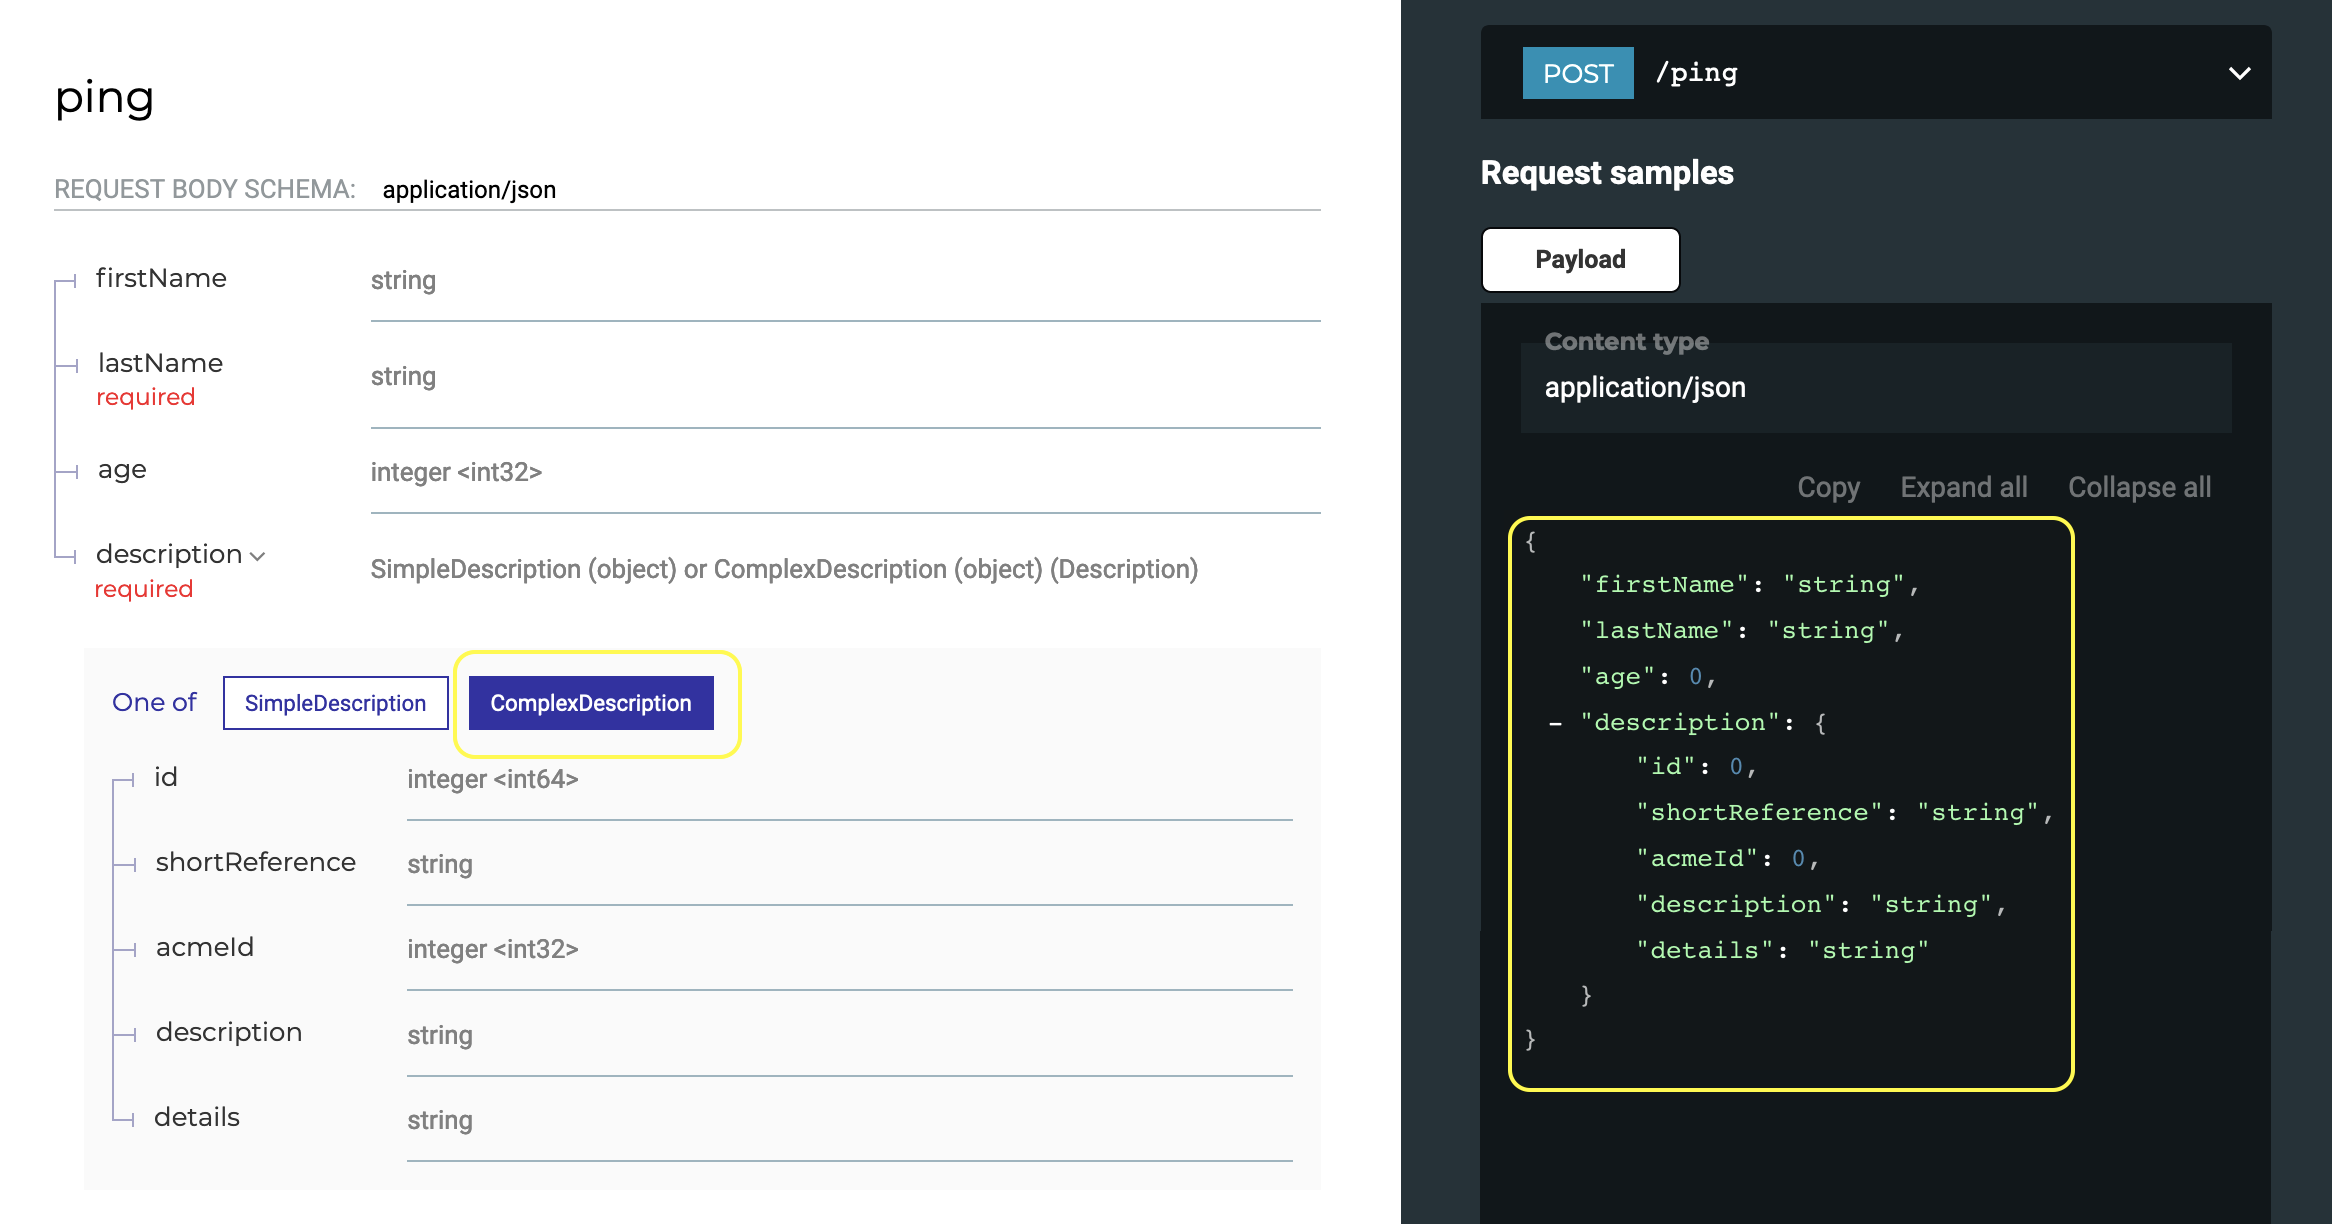This screenshot has height=1224, width=2332.
Task: Open the application/json link in request body schema
Action: pos(470,189)
